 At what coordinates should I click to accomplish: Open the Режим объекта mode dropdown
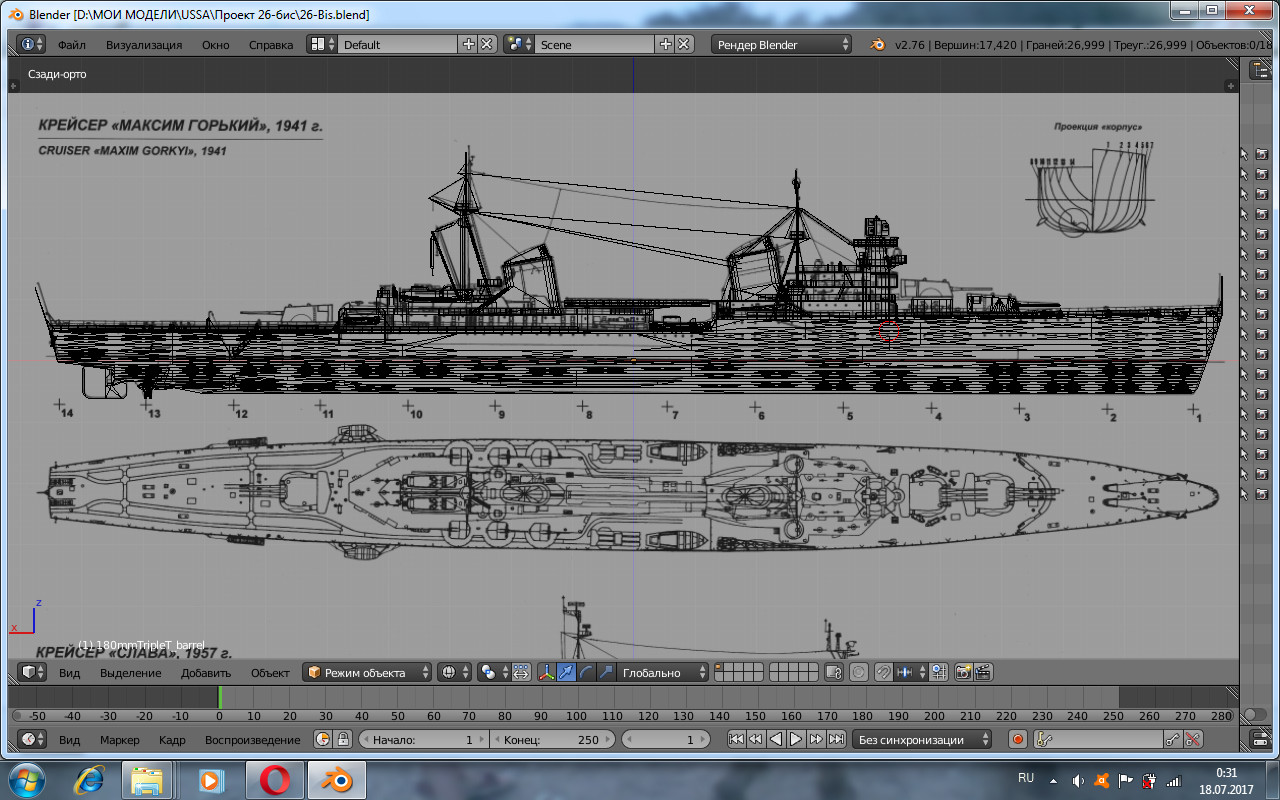point(367,672)
